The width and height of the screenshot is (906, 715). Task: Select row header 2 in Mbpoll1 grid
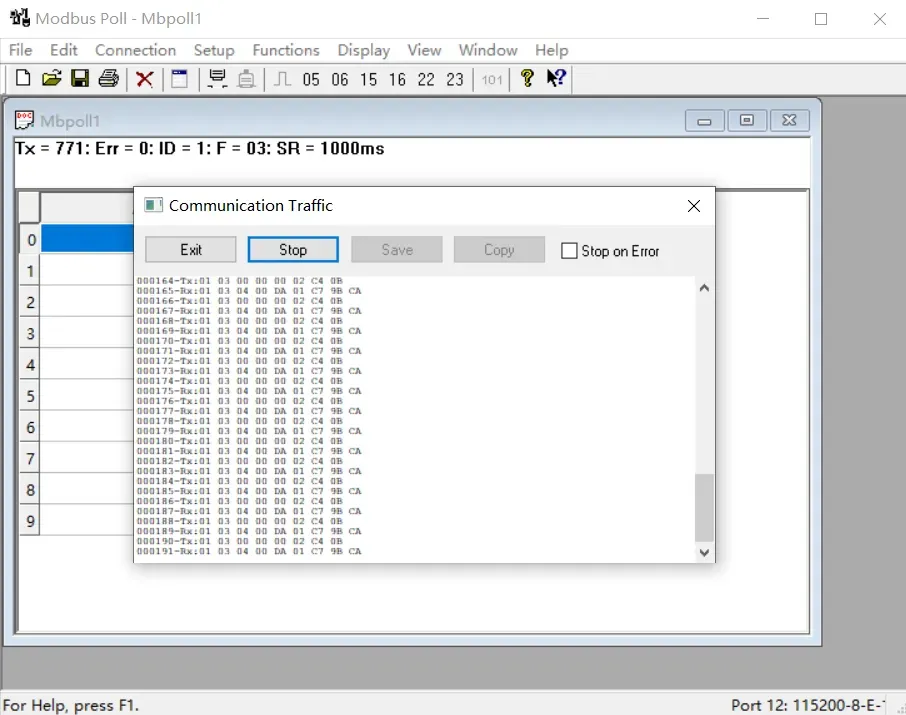pos(30,302)
